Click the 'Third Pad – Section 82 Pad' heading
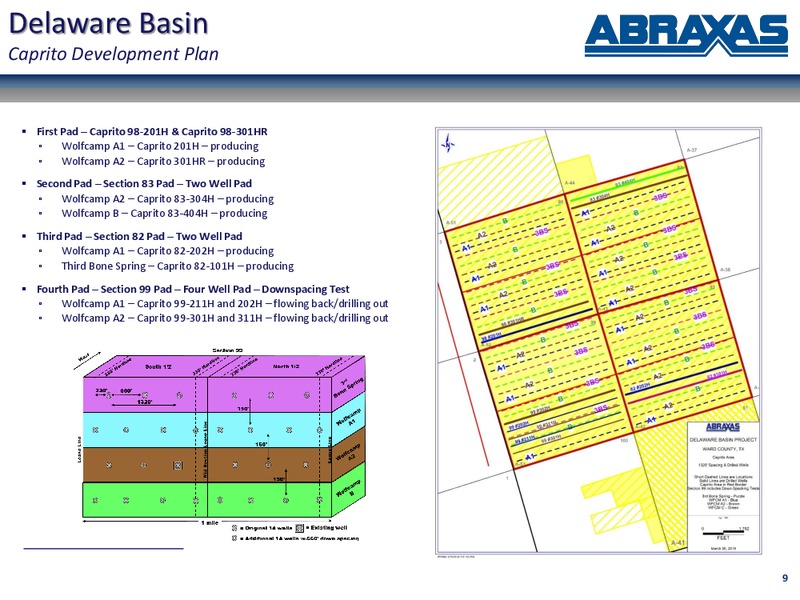Viewport: 800px width, 600px height. [139, 236]
